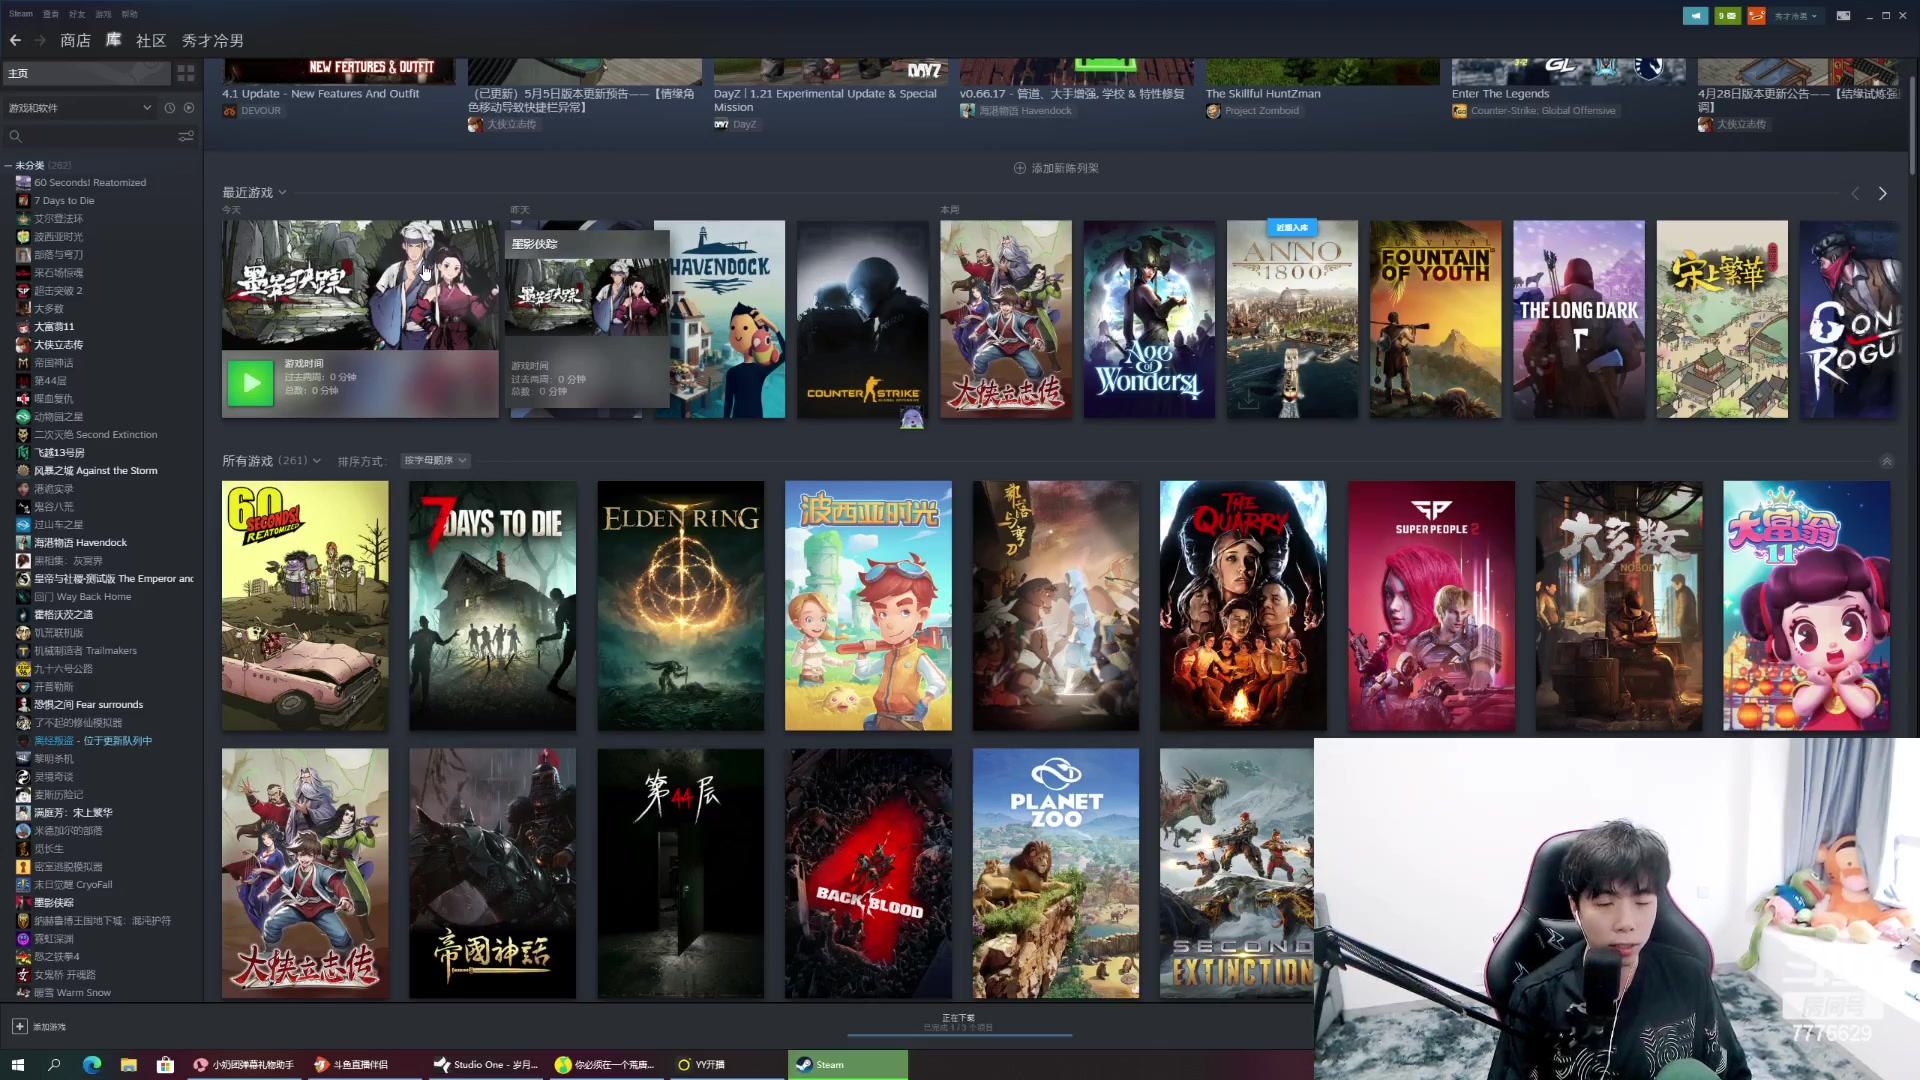Screen dimensions: 1920x1080
Task: Open the sort order 按字母顺序 dropdown
Action: (x=435, y=461)
